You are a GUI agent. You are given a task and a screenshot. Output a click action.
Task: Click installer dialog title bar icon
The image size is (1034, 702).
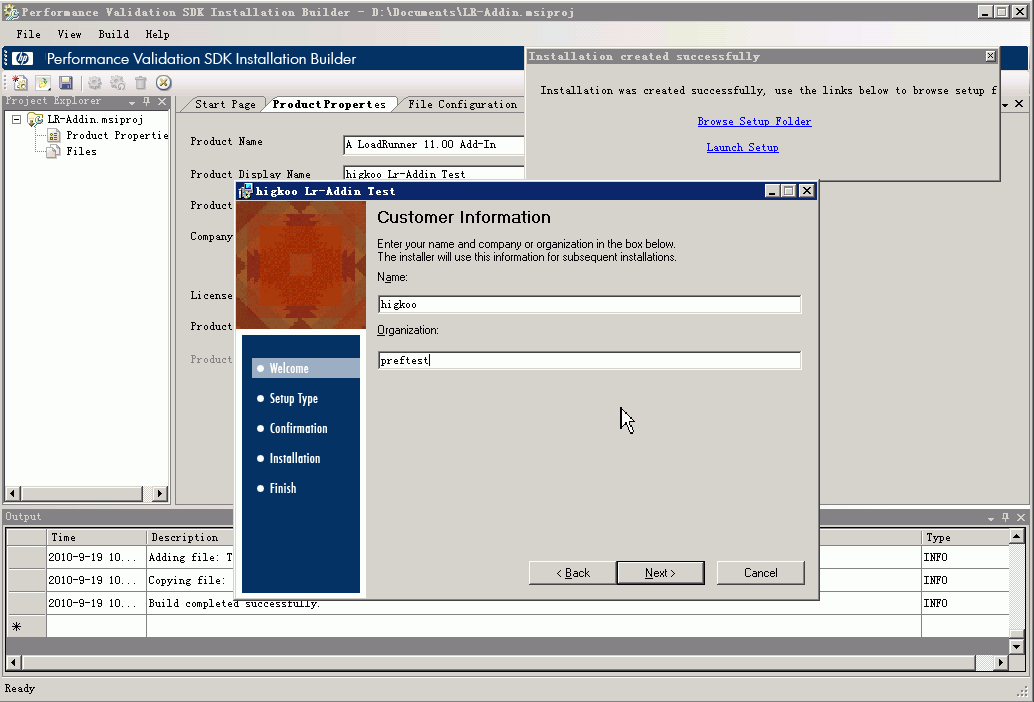coord(245,191)
